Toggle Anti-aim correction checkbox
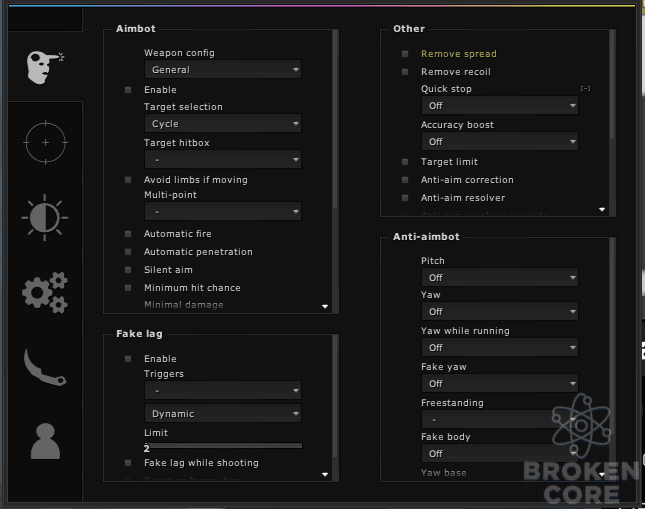Screen dimensions: 645x509 pyautogui.click(x=405, y=180)
